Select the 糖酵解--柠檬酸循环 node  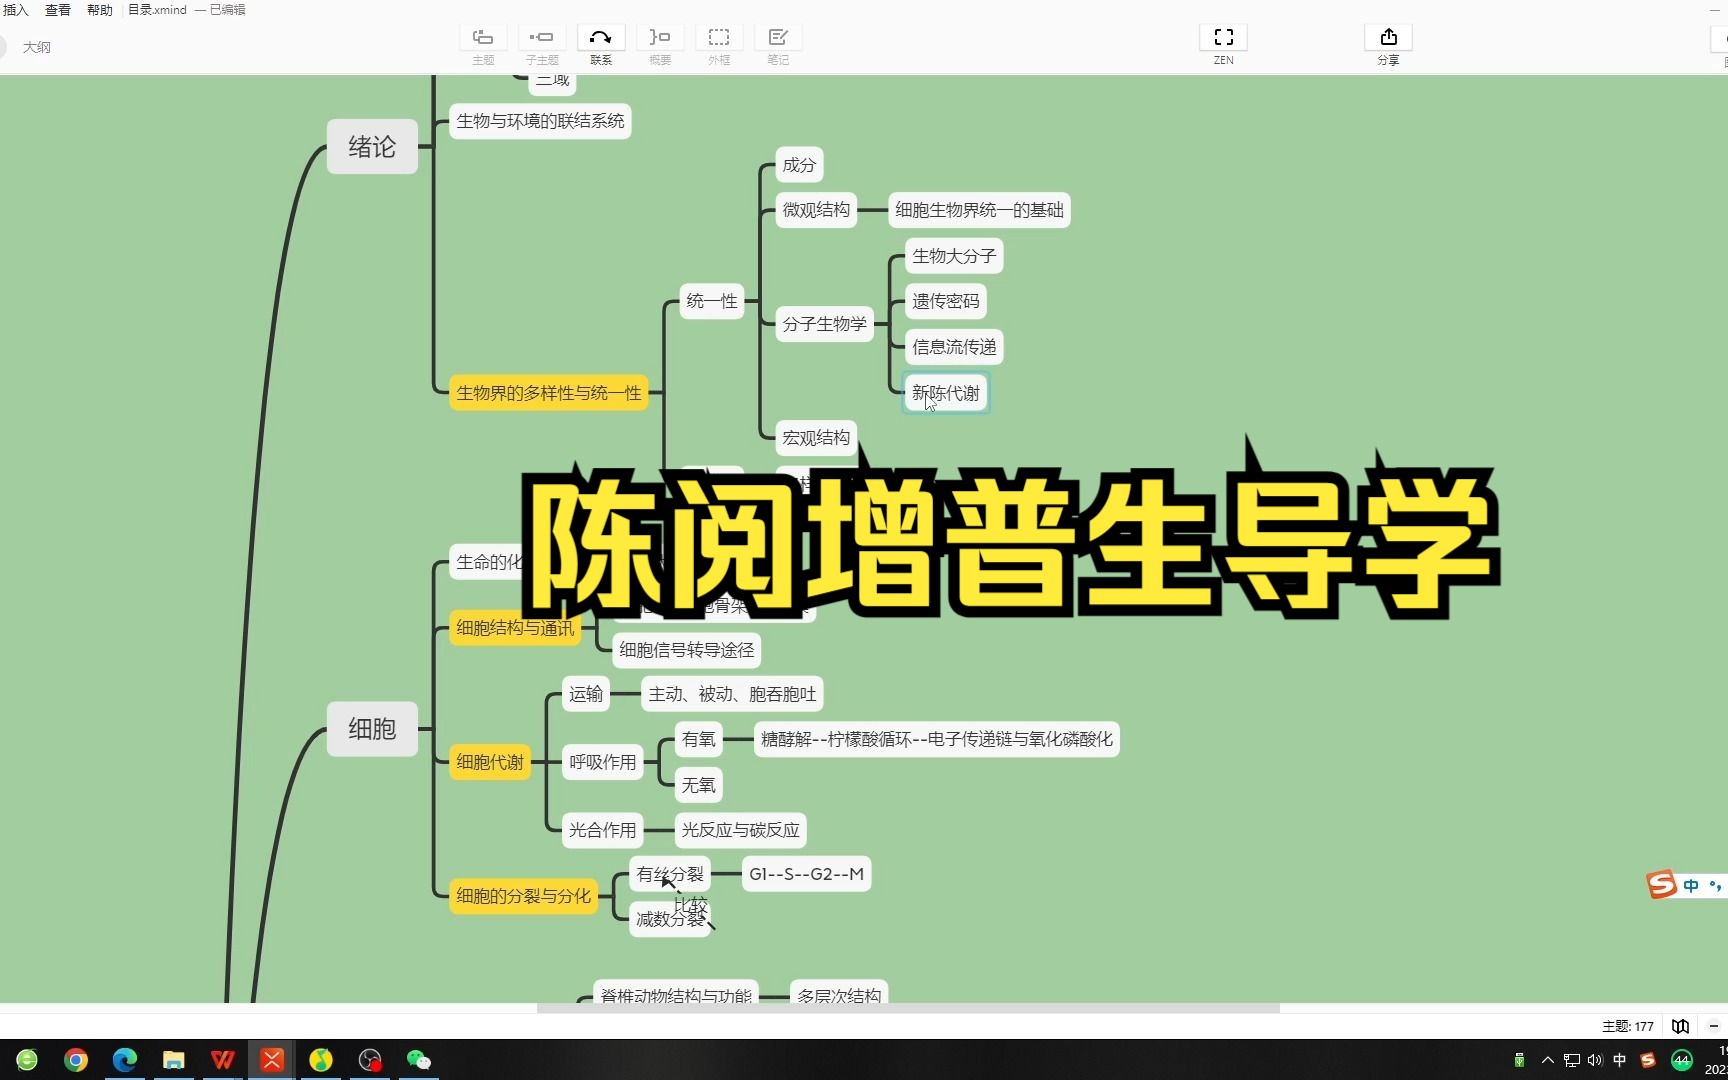(937, 739)
